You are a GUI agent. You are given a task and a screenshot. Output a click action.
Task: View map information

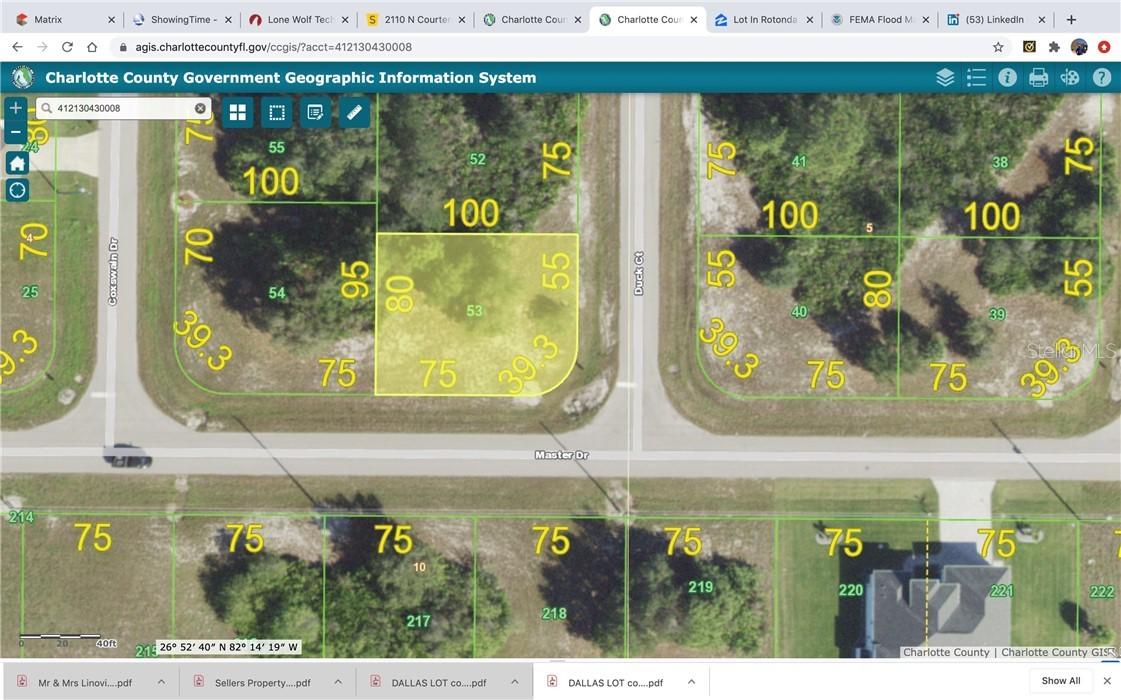pyautogui.click(x=1007, y=77)
